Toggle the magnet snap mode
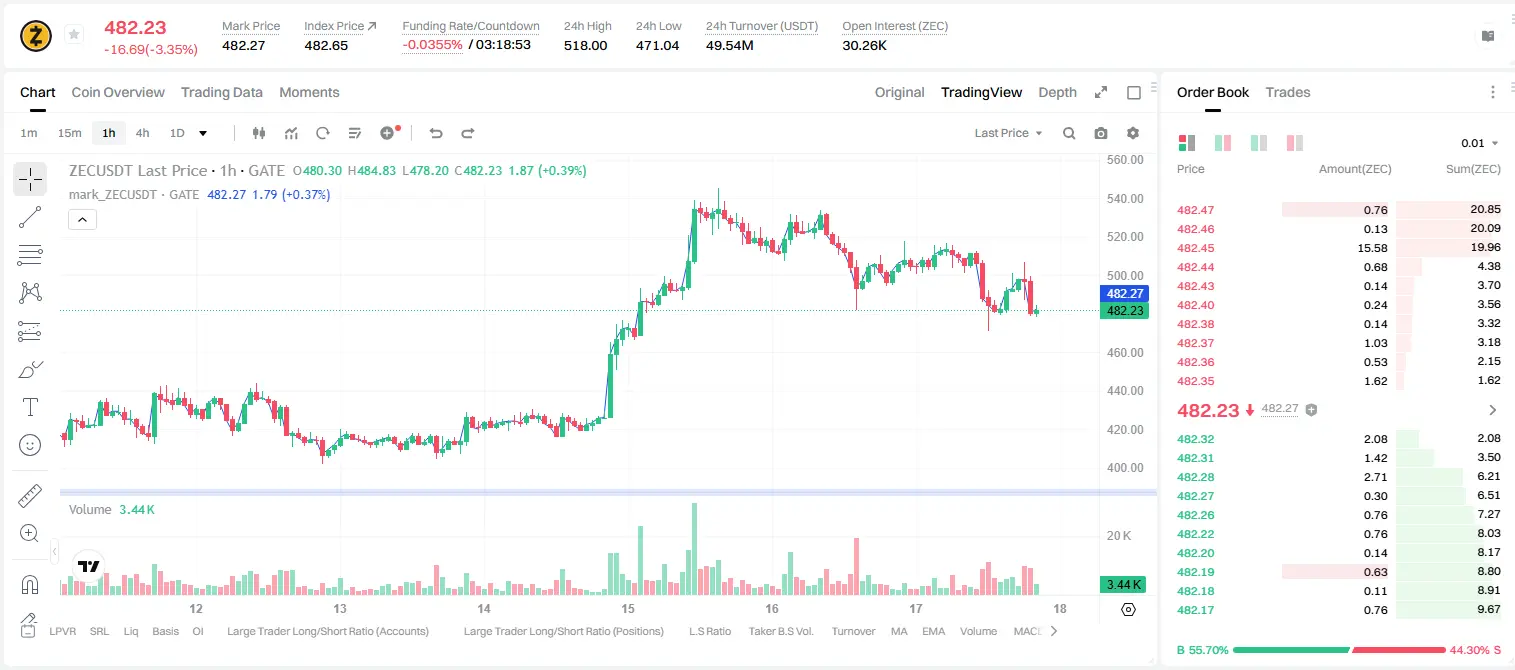 click(x=30, y=584)
